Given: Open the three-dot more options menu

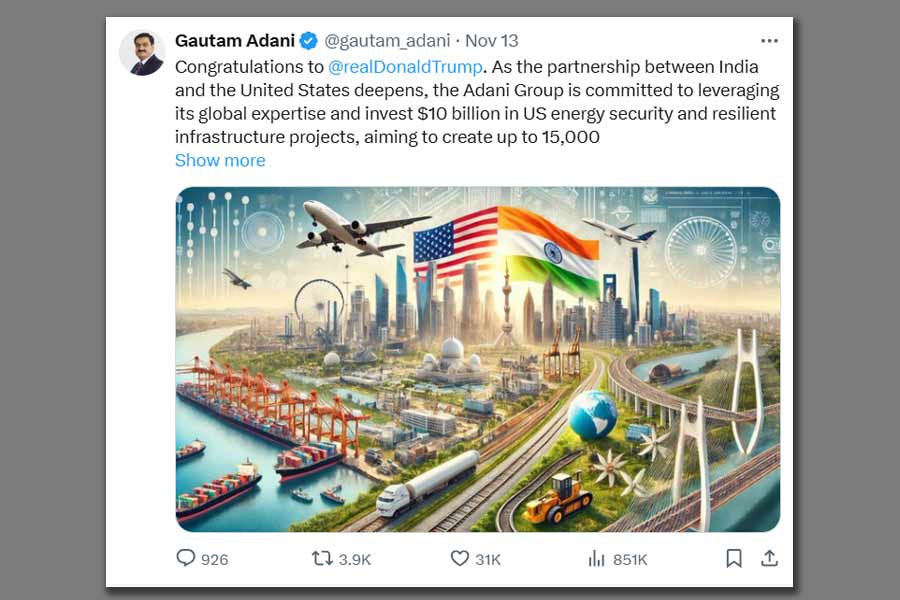Looking at the screenshot, I should tap(769, 41).
